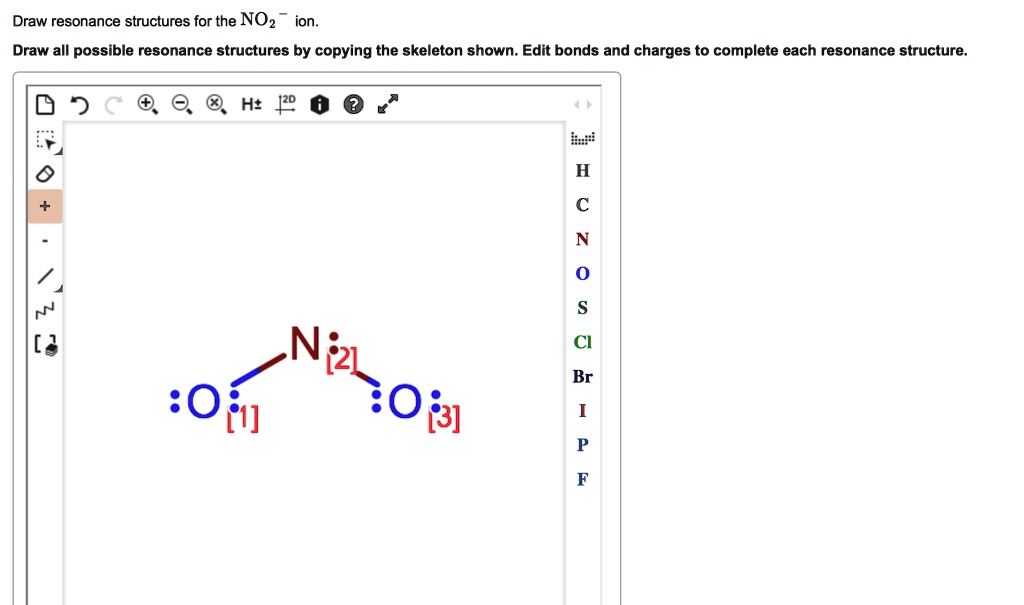This screenshot has height=605, width=1024.
Task: Create a new blank document
Action: click(x=45, y=104)
